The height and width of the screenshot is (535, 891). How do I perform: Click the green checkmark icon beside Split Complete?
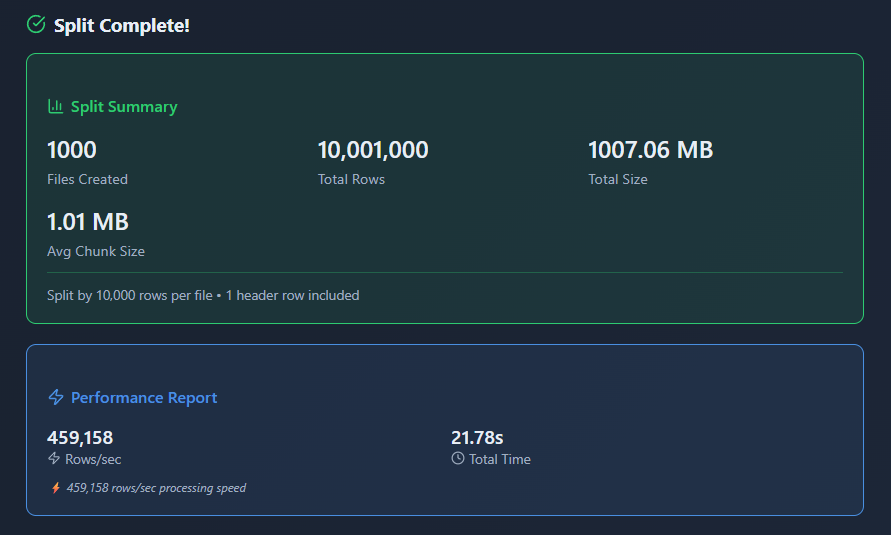[x=36, y=24]
